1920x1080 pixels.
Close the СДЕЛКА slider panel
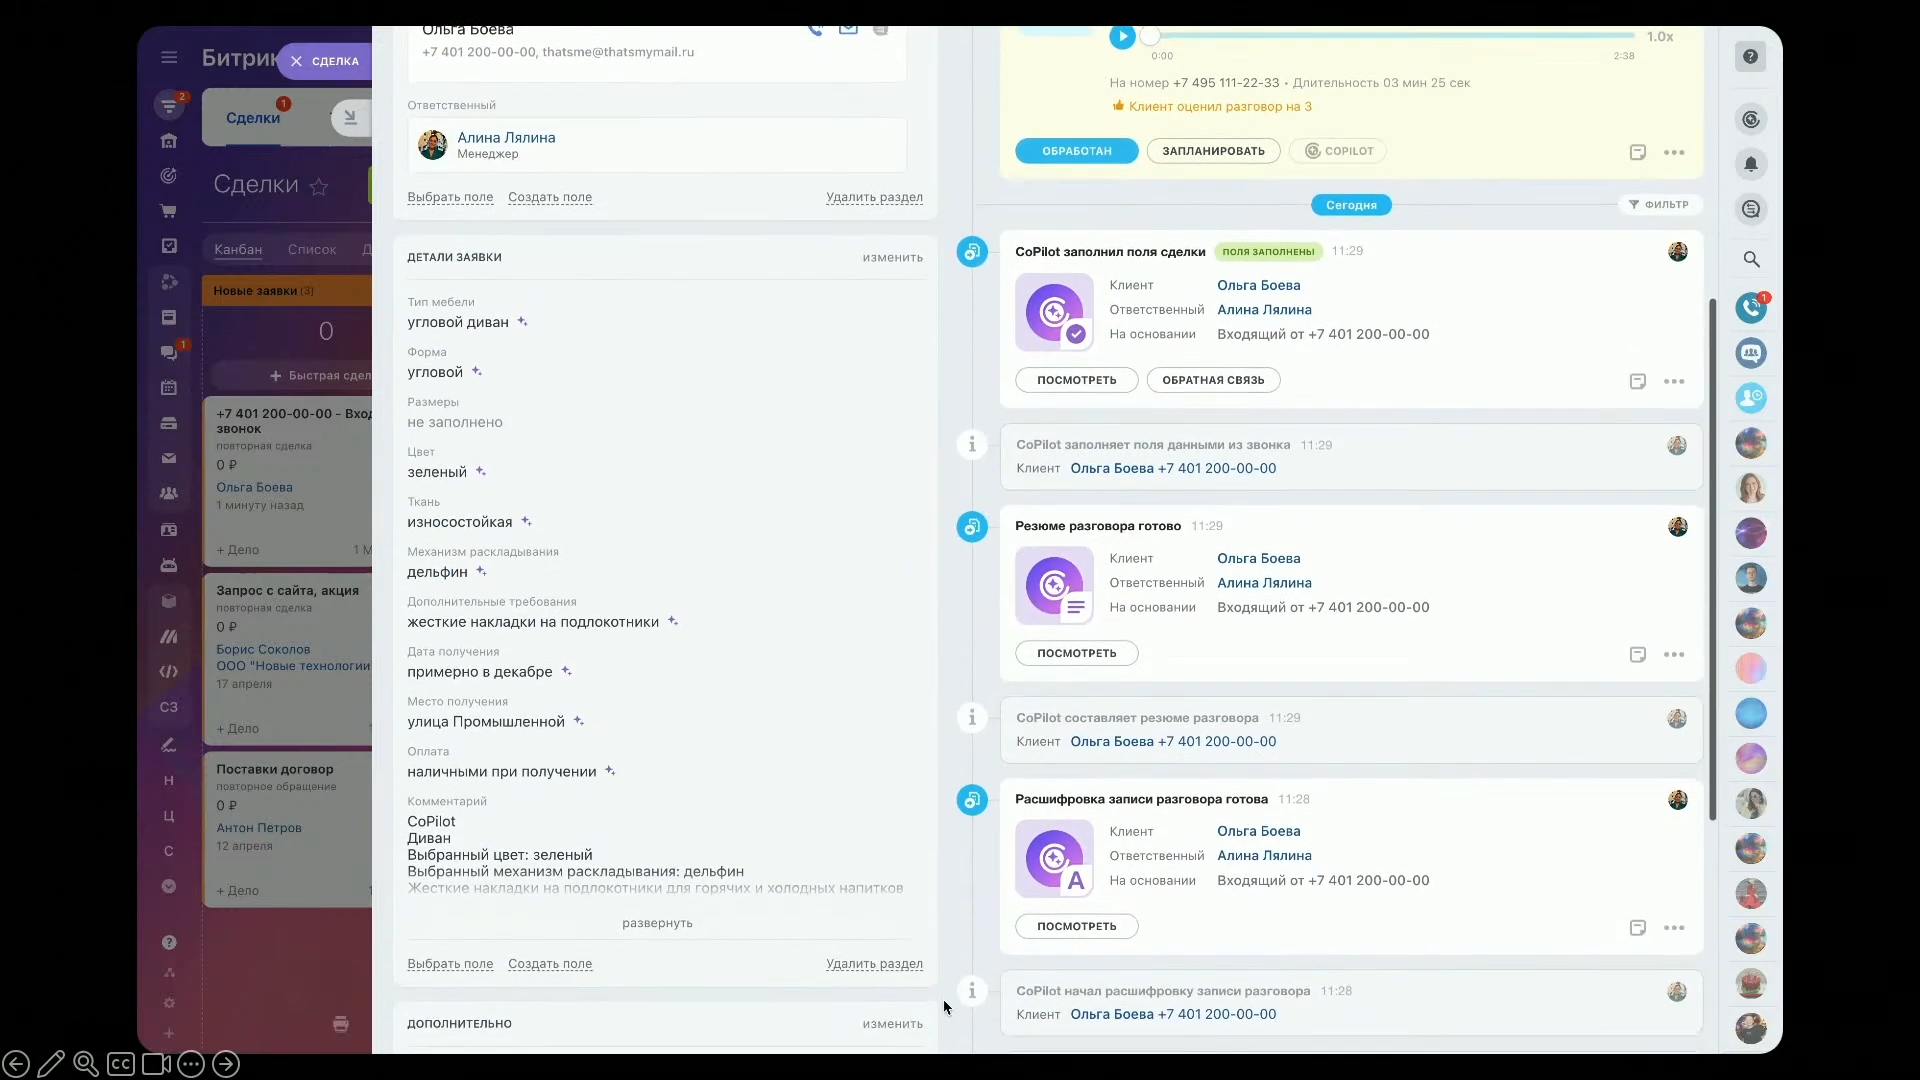click(296, 61)
